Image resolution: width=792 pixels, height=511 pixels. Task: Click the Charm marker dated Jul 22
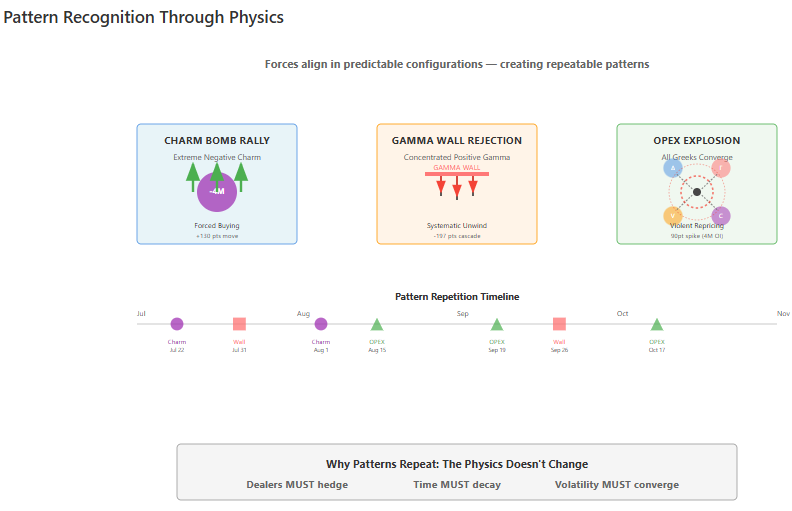coord(177,324)
